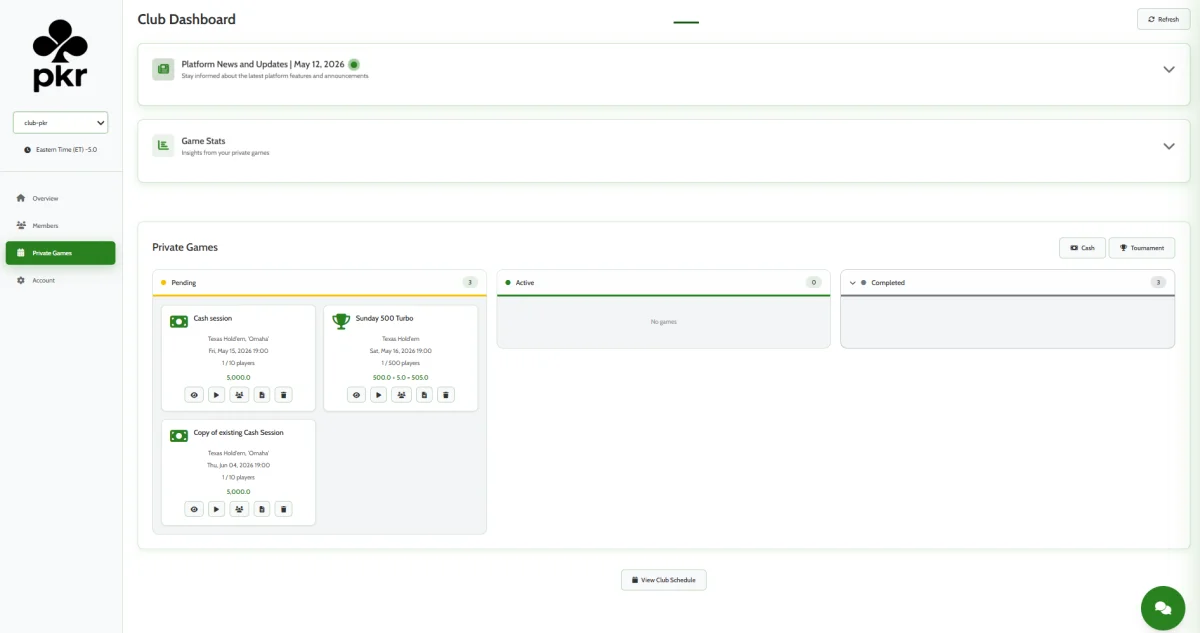Image resolution: width=1200 pixels, height=633 pixels.
Task: Delete the Sunday 500 Turbo tournament
Action: point(446,395)
